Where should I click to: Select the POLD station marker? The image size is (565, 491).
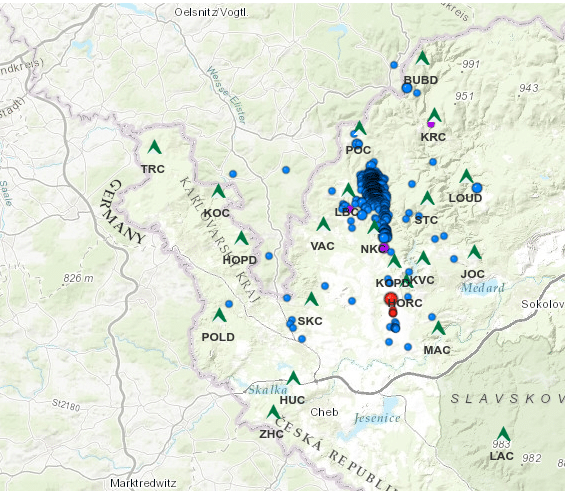pyautogui.click(x=219, y=315)
